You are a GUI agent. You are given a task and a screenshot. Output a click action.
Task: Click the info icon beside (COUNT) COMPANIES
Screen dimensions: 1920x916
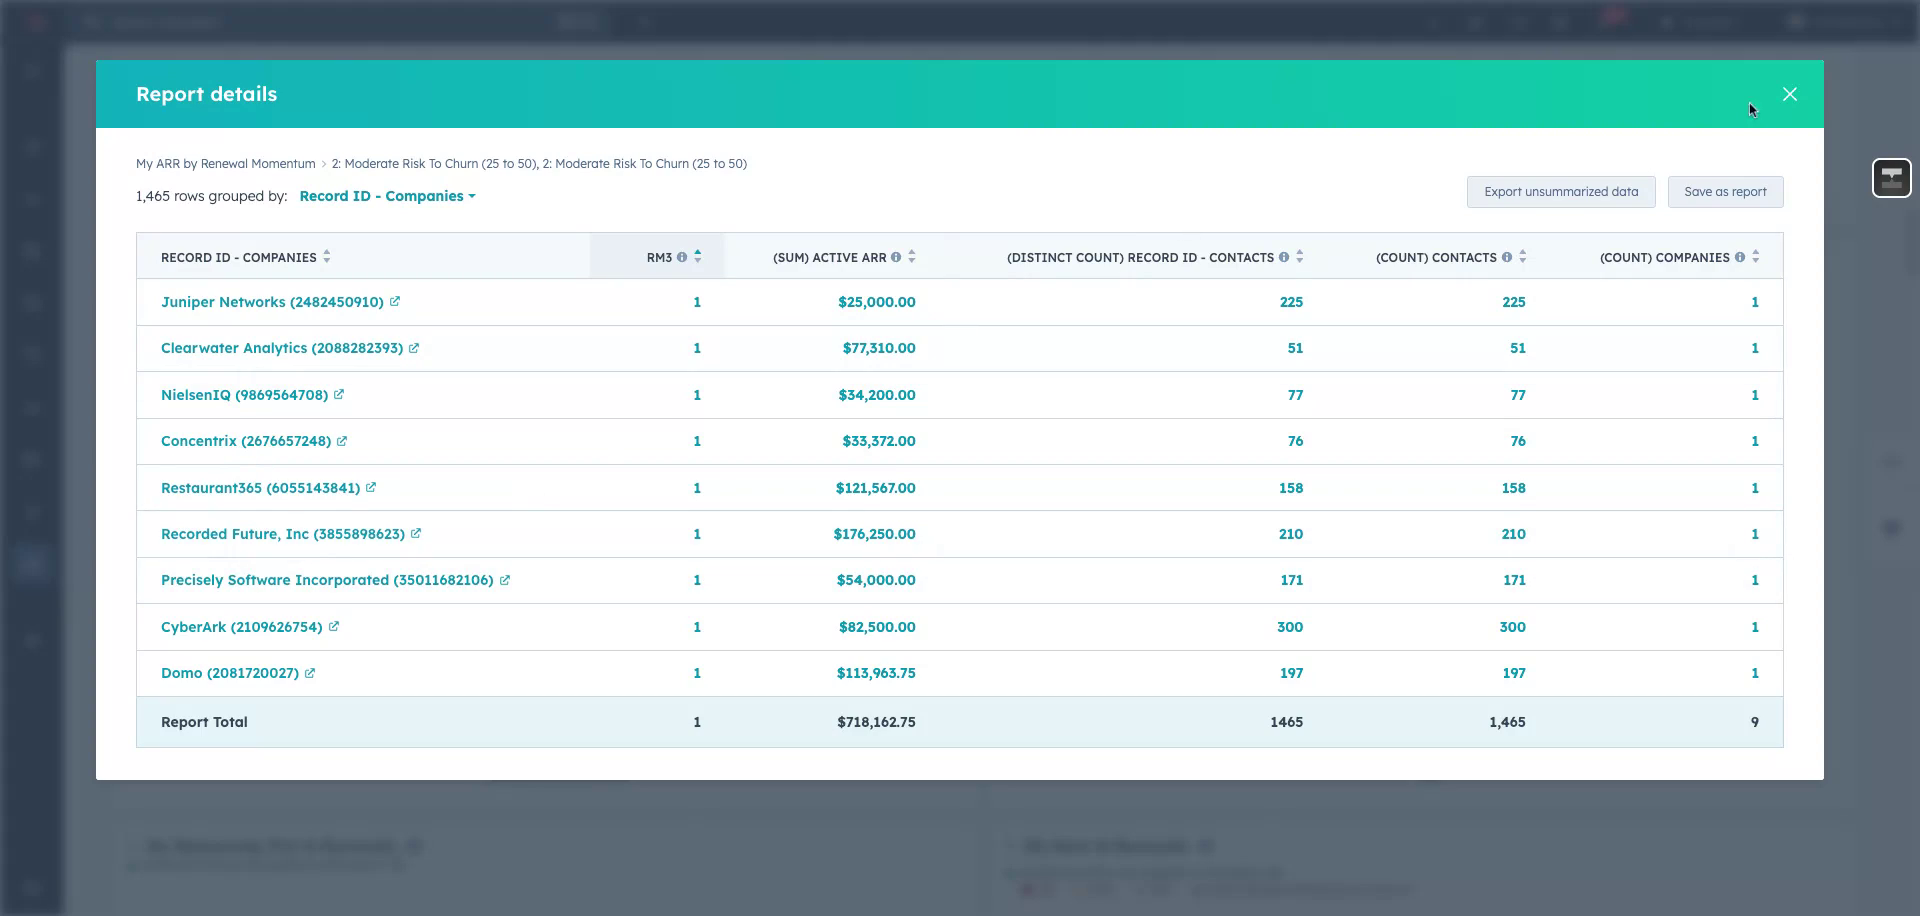[1738, 256]
